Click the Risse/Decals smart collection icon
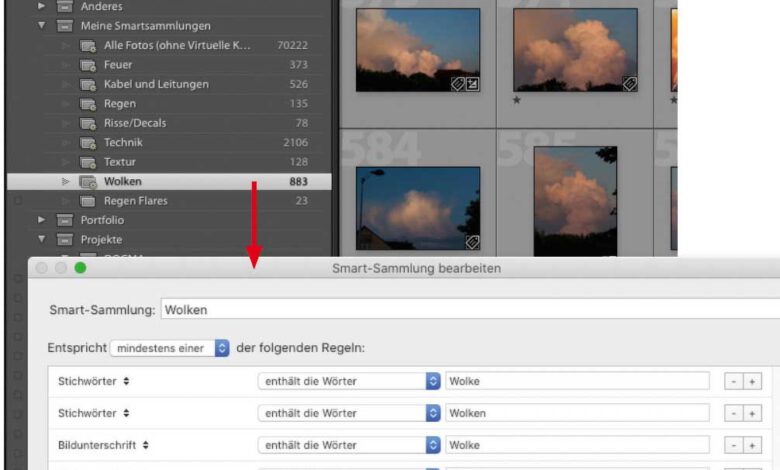This screenshot has width=780, height=470. [x=88, y=123]
